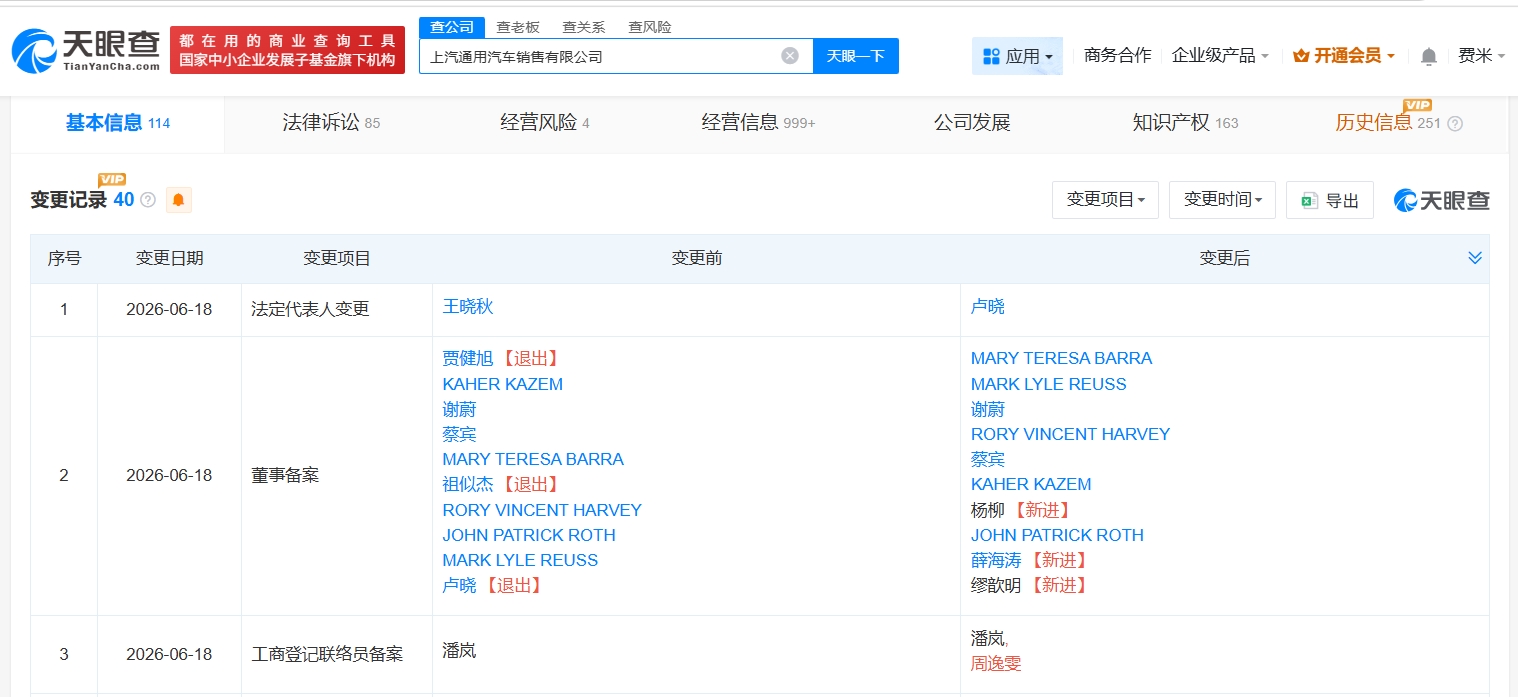Click 缪歆明 marked 新进
The height and width of the screenshot is (697, 1518).
(x=996, y=585)
